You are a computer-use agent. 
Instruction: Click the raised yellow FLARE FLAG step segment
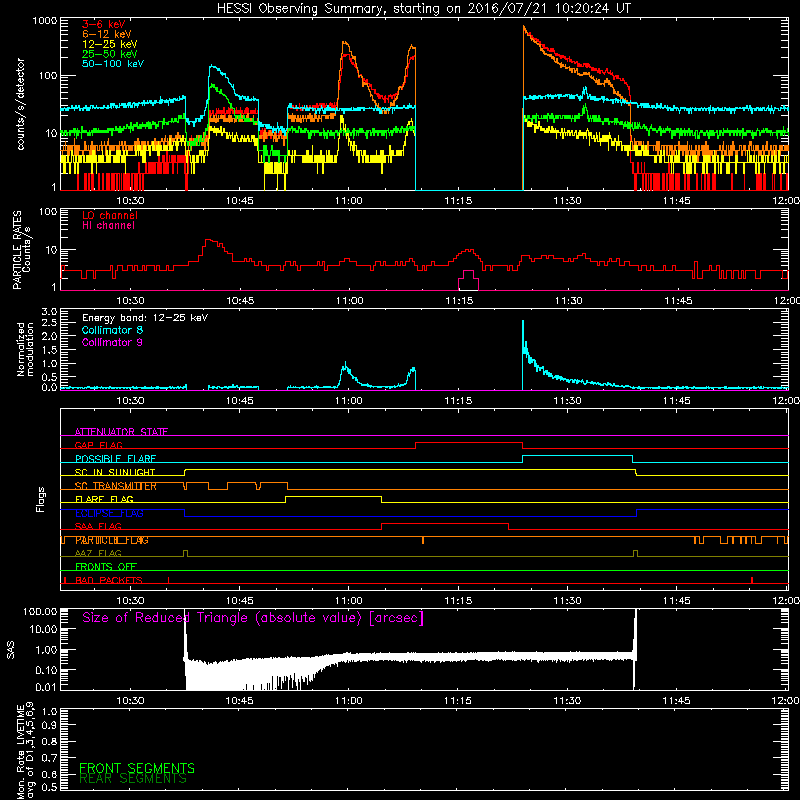(334, 496)
